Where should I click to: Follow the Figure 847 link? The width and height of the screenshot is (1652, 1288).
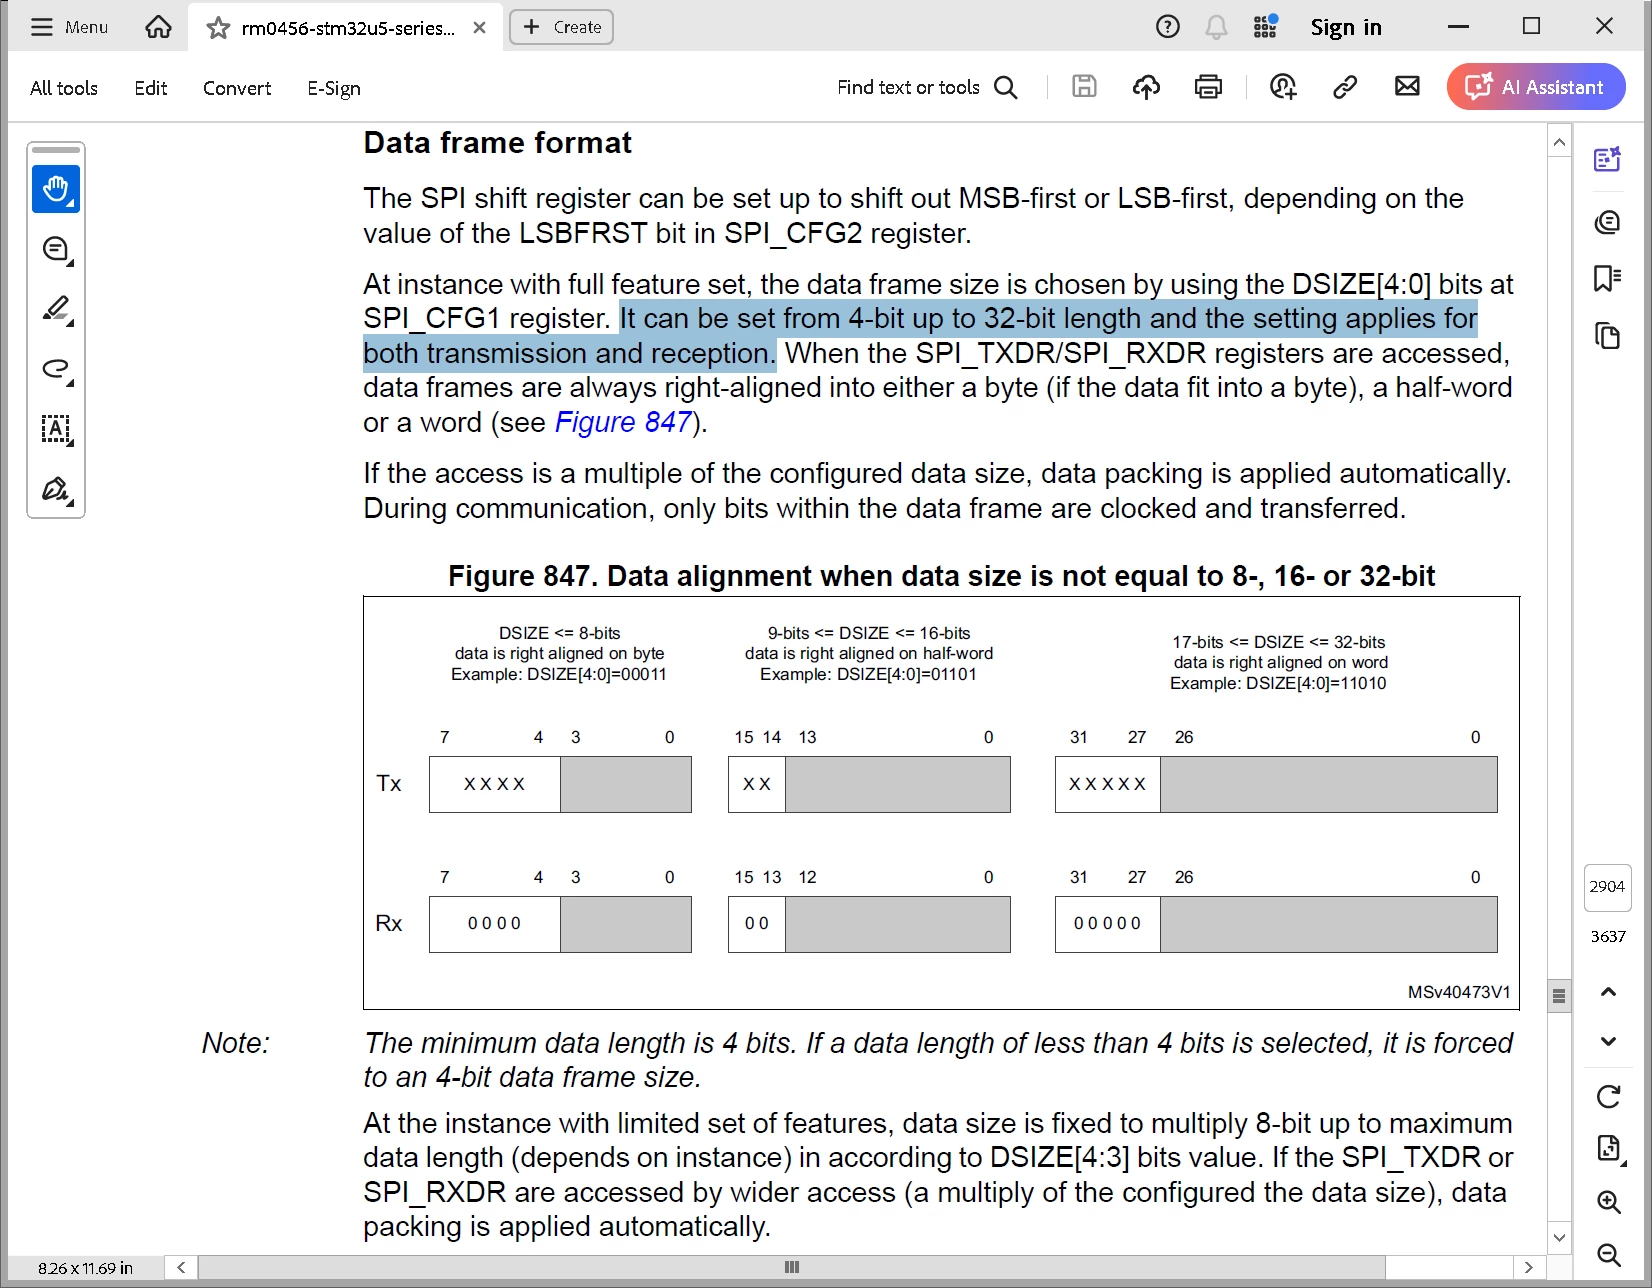click(623, 422)
